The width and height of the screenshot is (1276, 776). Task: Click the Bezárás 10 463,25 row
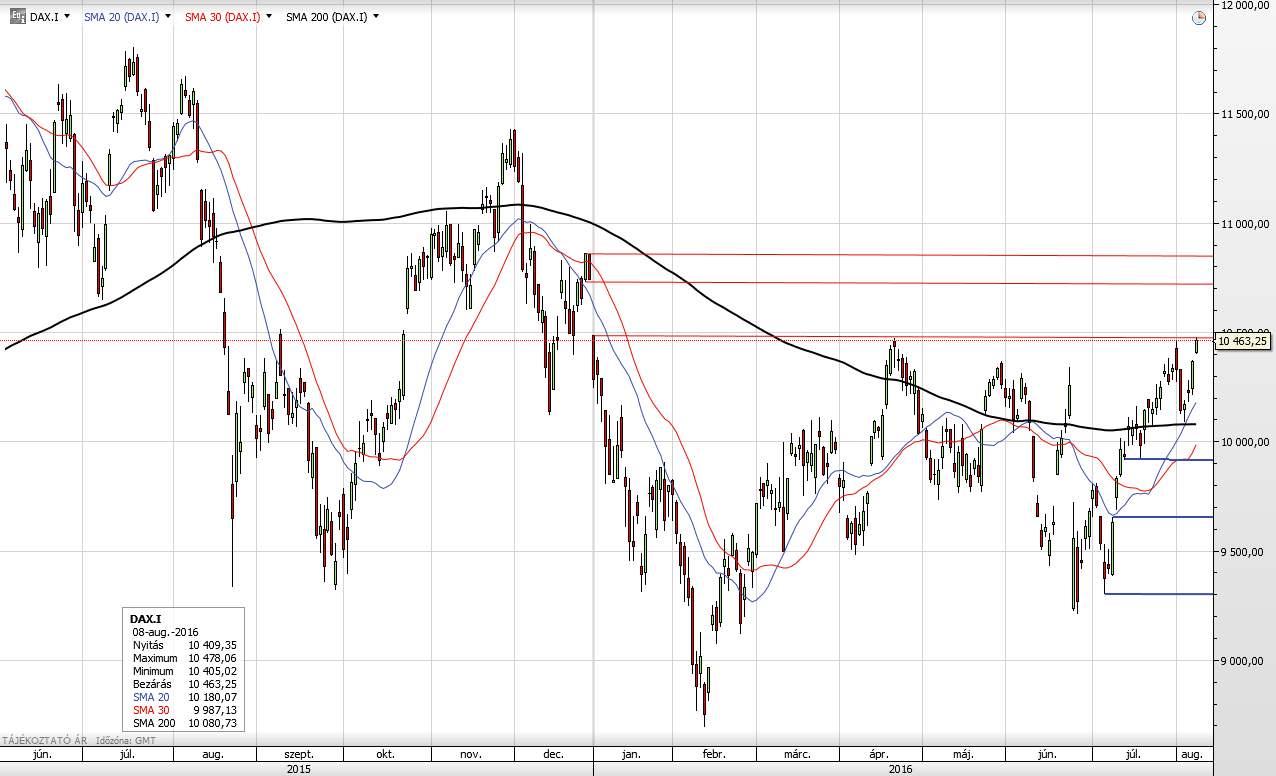183,685
